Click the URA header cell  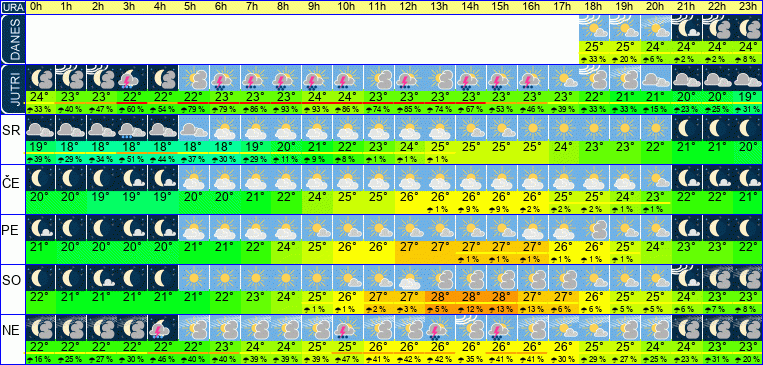13,7
